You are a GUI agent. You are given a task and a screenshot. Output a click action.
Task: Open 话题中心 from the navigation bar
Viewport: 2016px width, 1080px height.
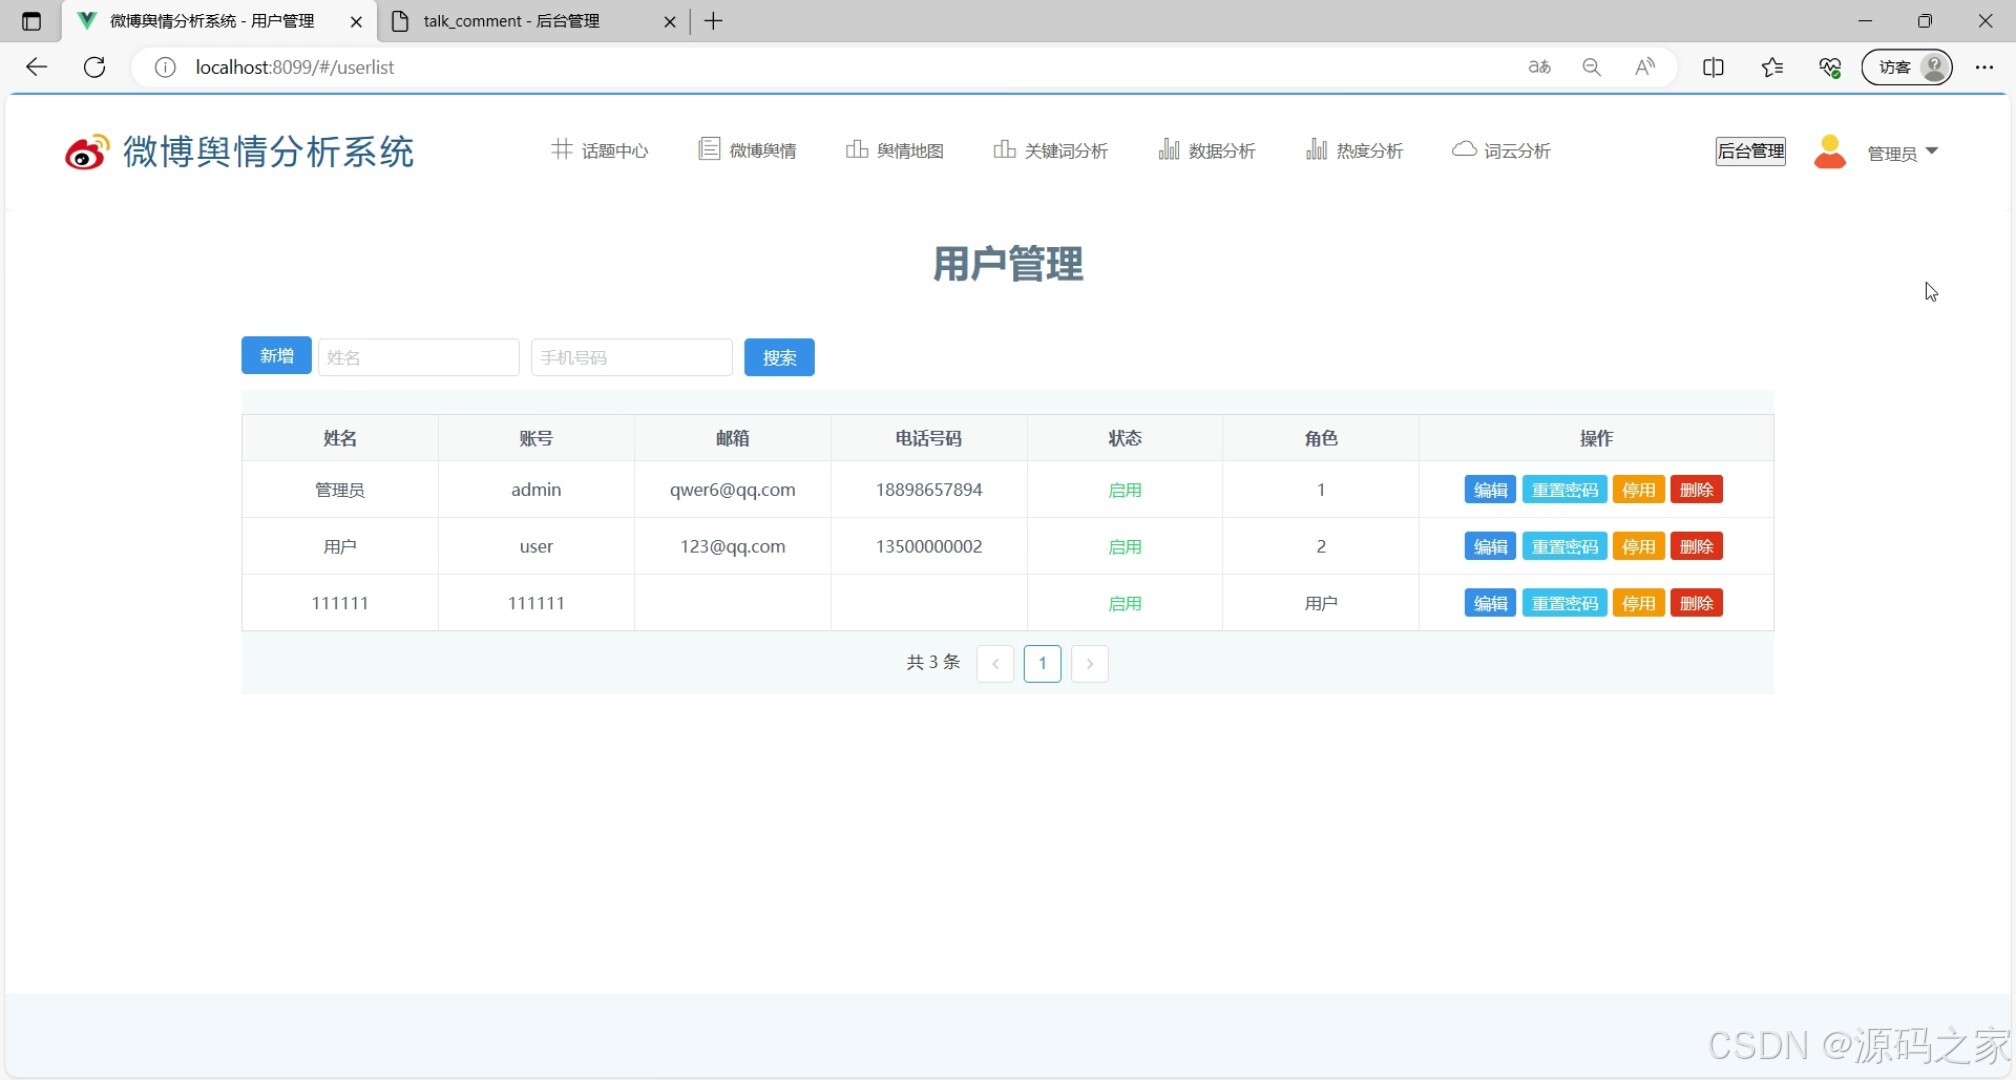(599, 150)
